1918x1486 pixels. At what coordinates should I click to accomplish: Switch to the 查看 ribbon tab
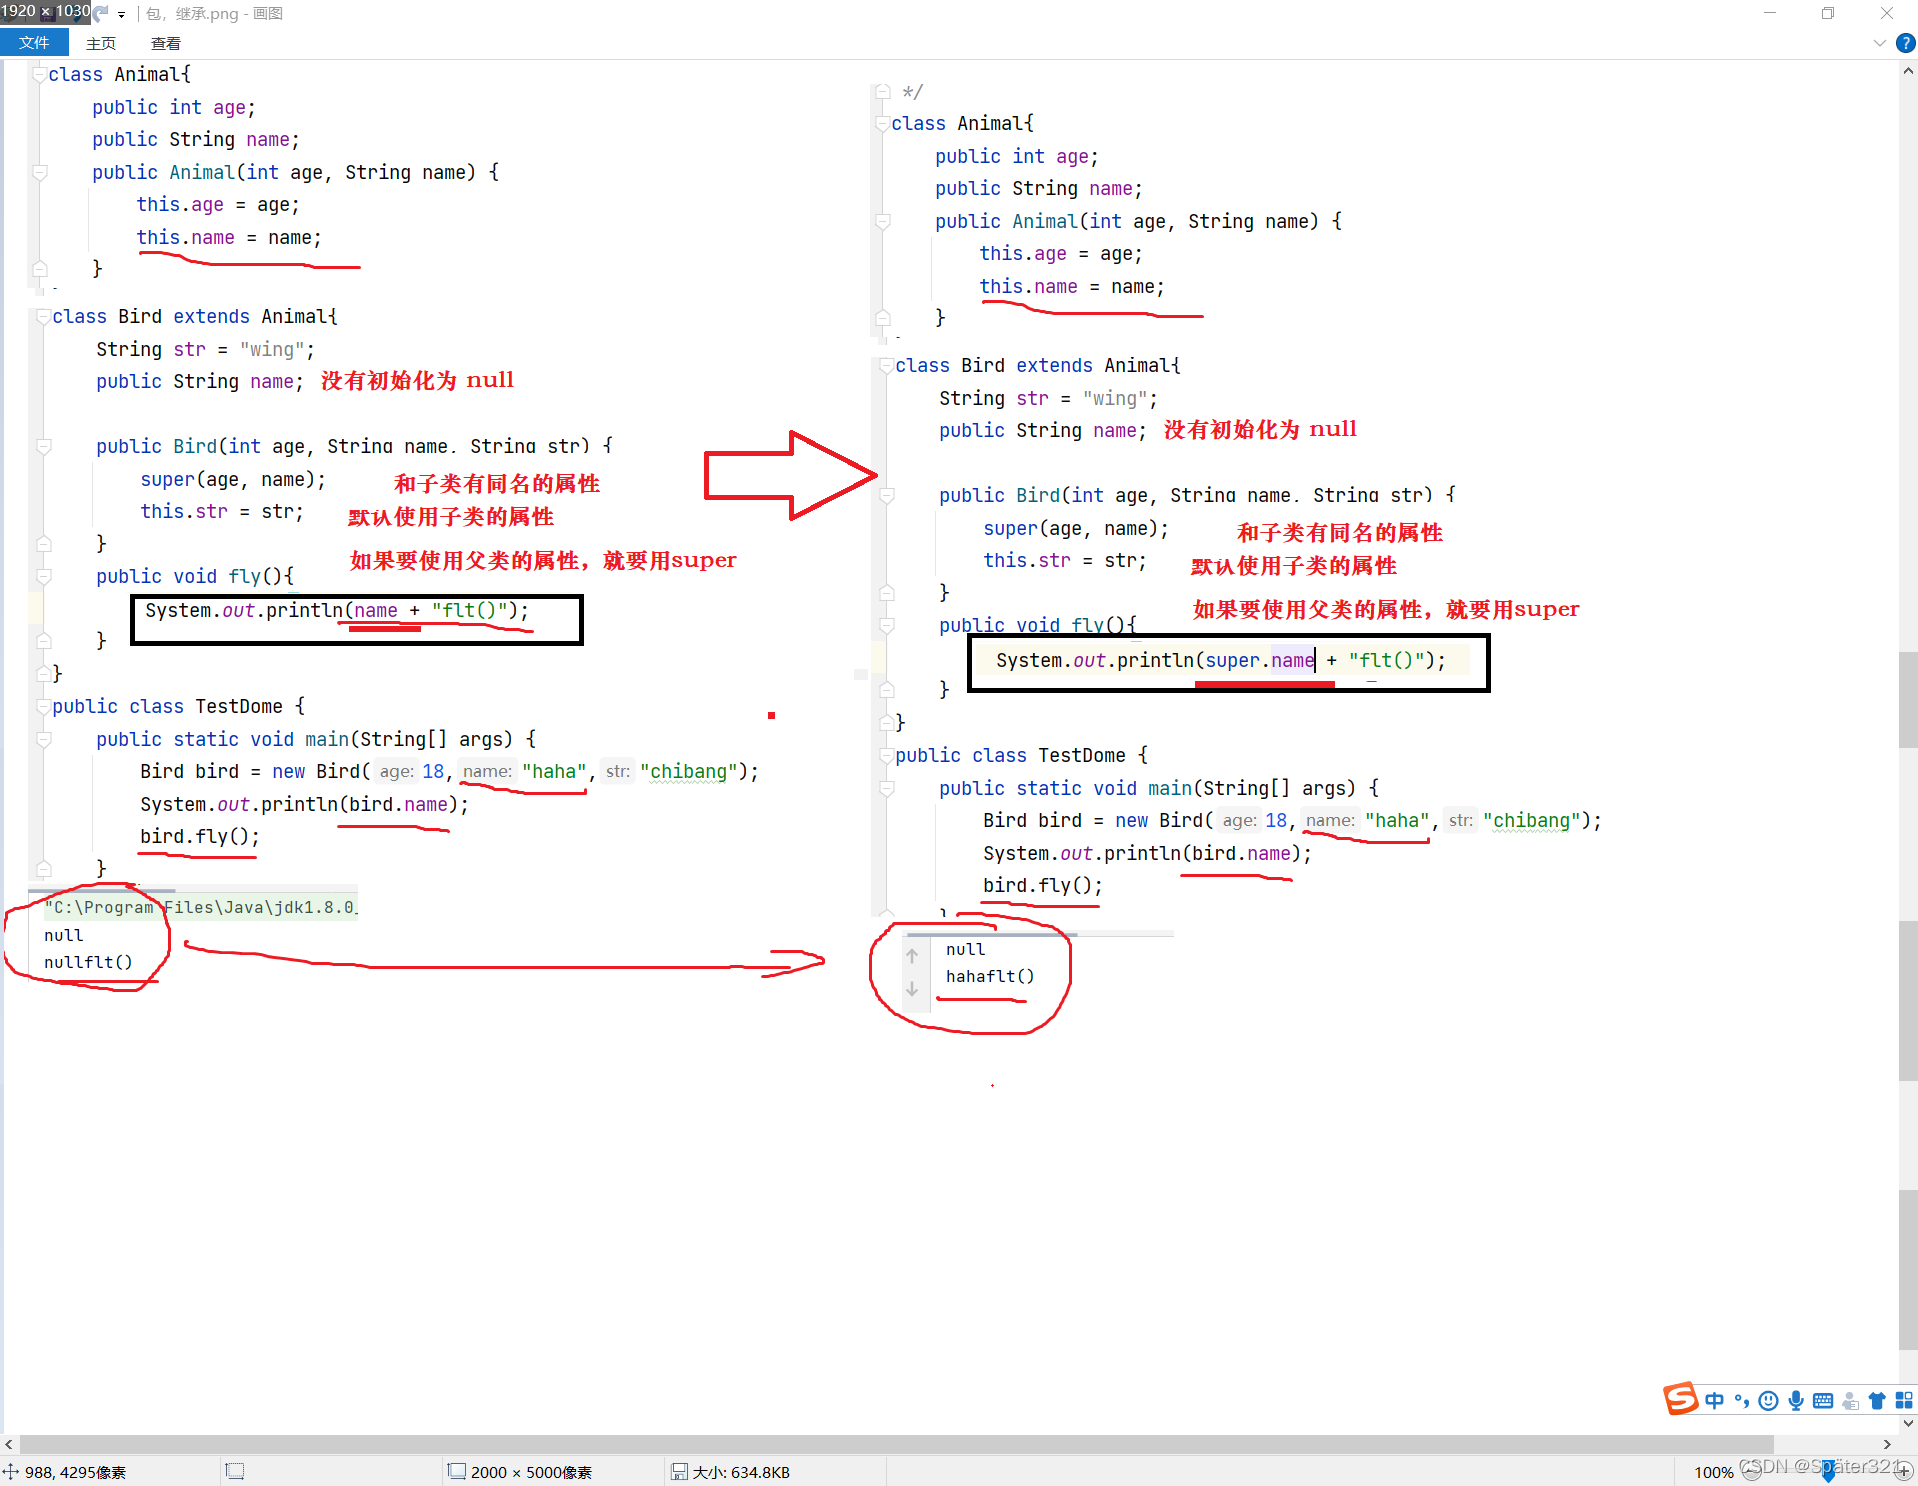point(166,43)
